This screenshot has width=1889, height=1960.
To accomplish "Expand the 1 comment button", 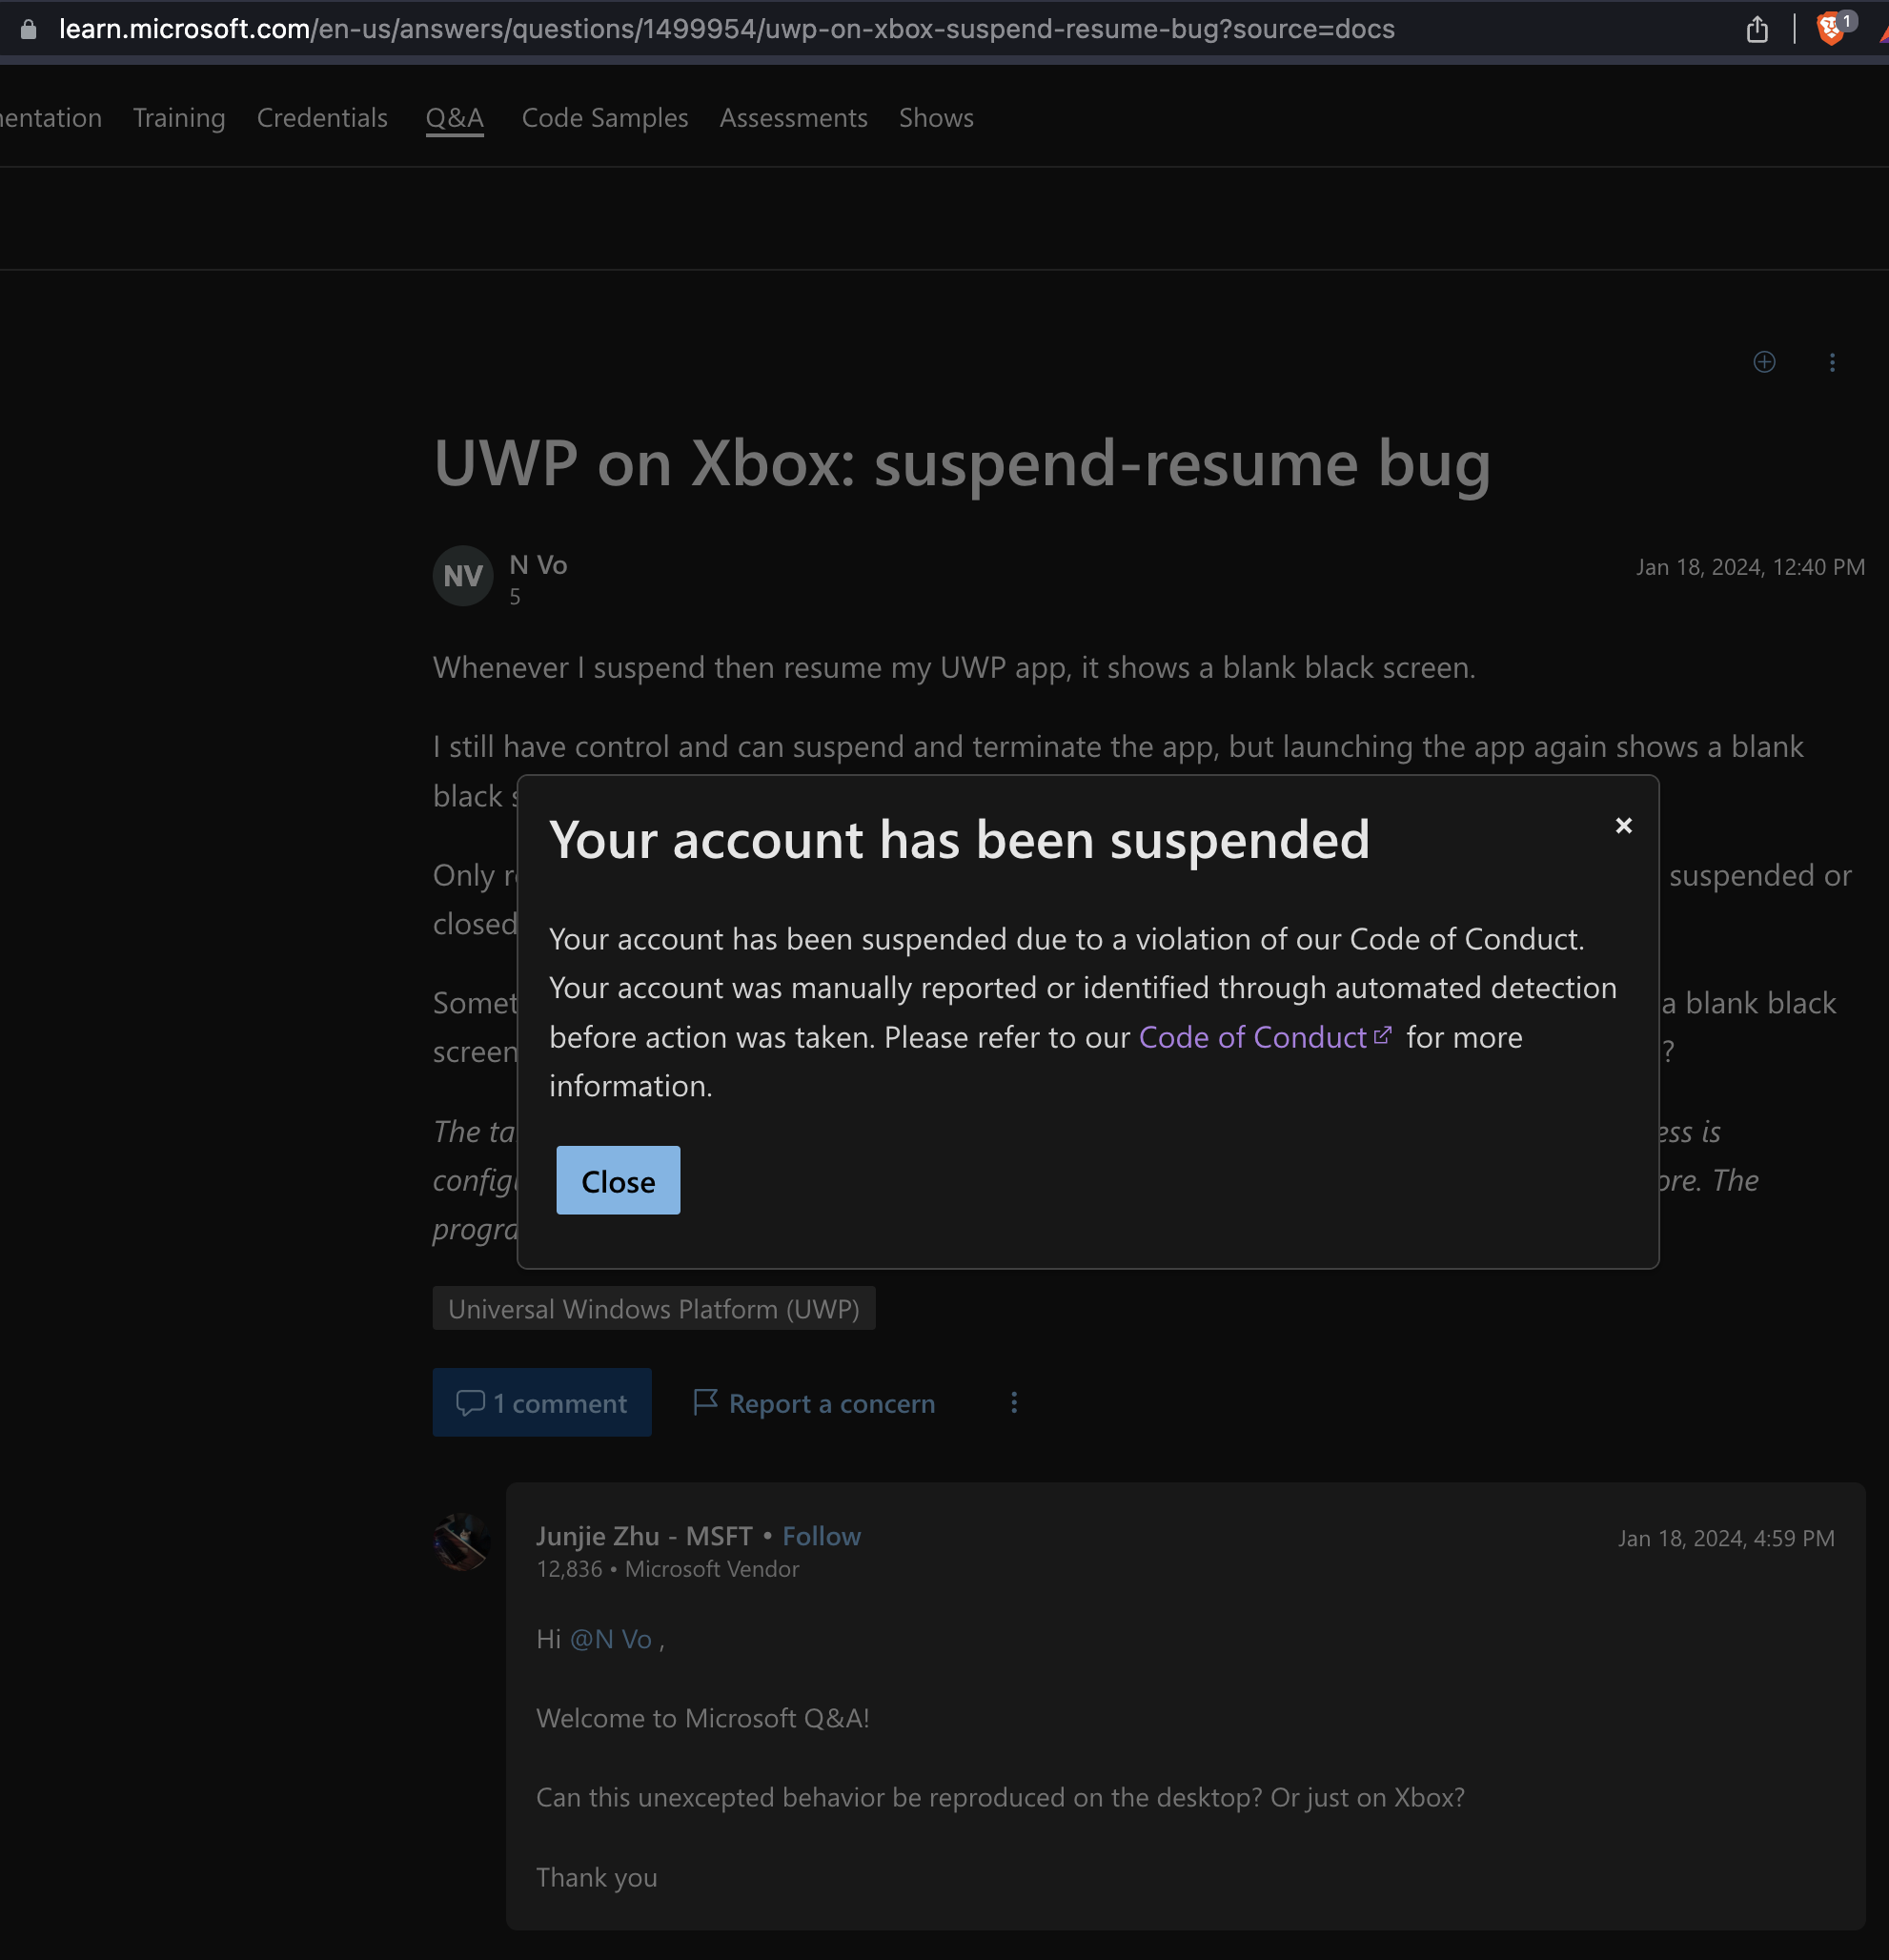I will (x=541, y=1403).
